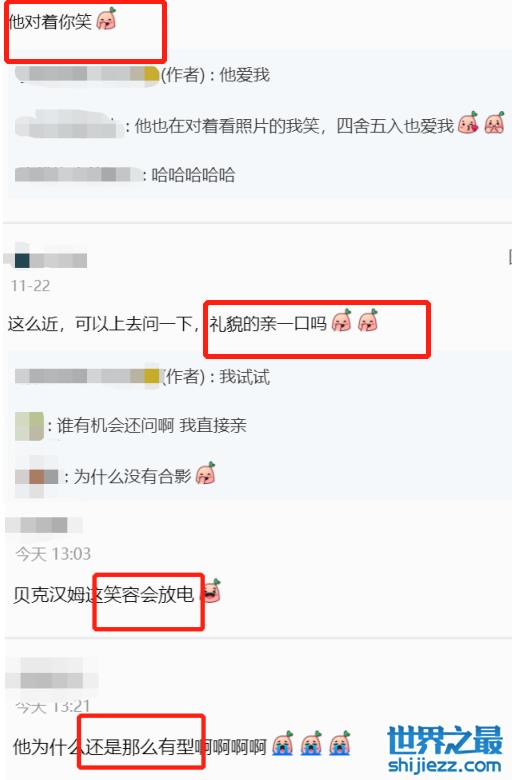Open the 世界之最 shijiezz.com watermark
This screenshot has height=780, width=512.
pos(445,750)
